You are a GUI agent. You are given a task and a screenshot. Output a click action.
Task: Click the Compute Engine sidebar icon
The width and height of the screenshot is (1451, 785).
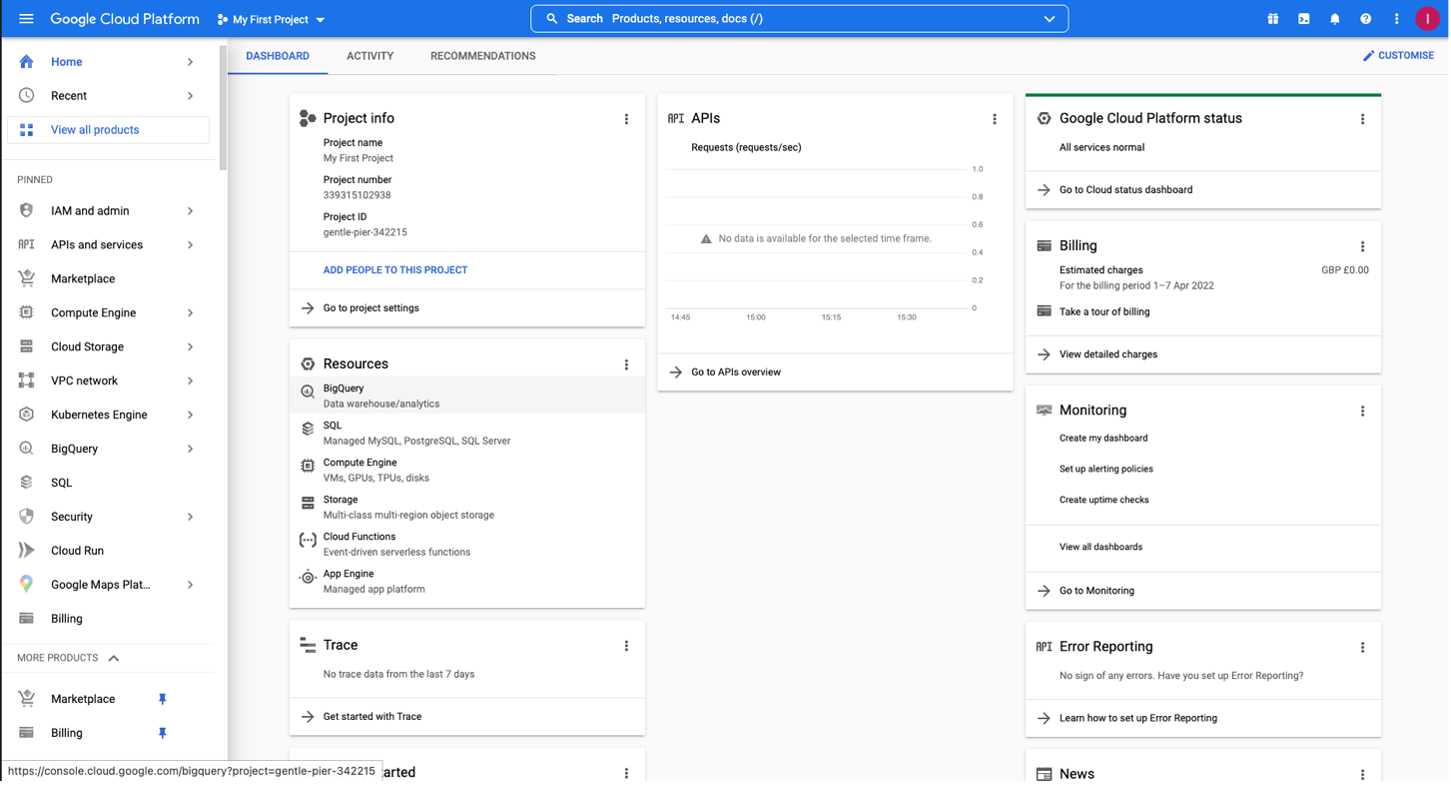click(x=27, y=313)
